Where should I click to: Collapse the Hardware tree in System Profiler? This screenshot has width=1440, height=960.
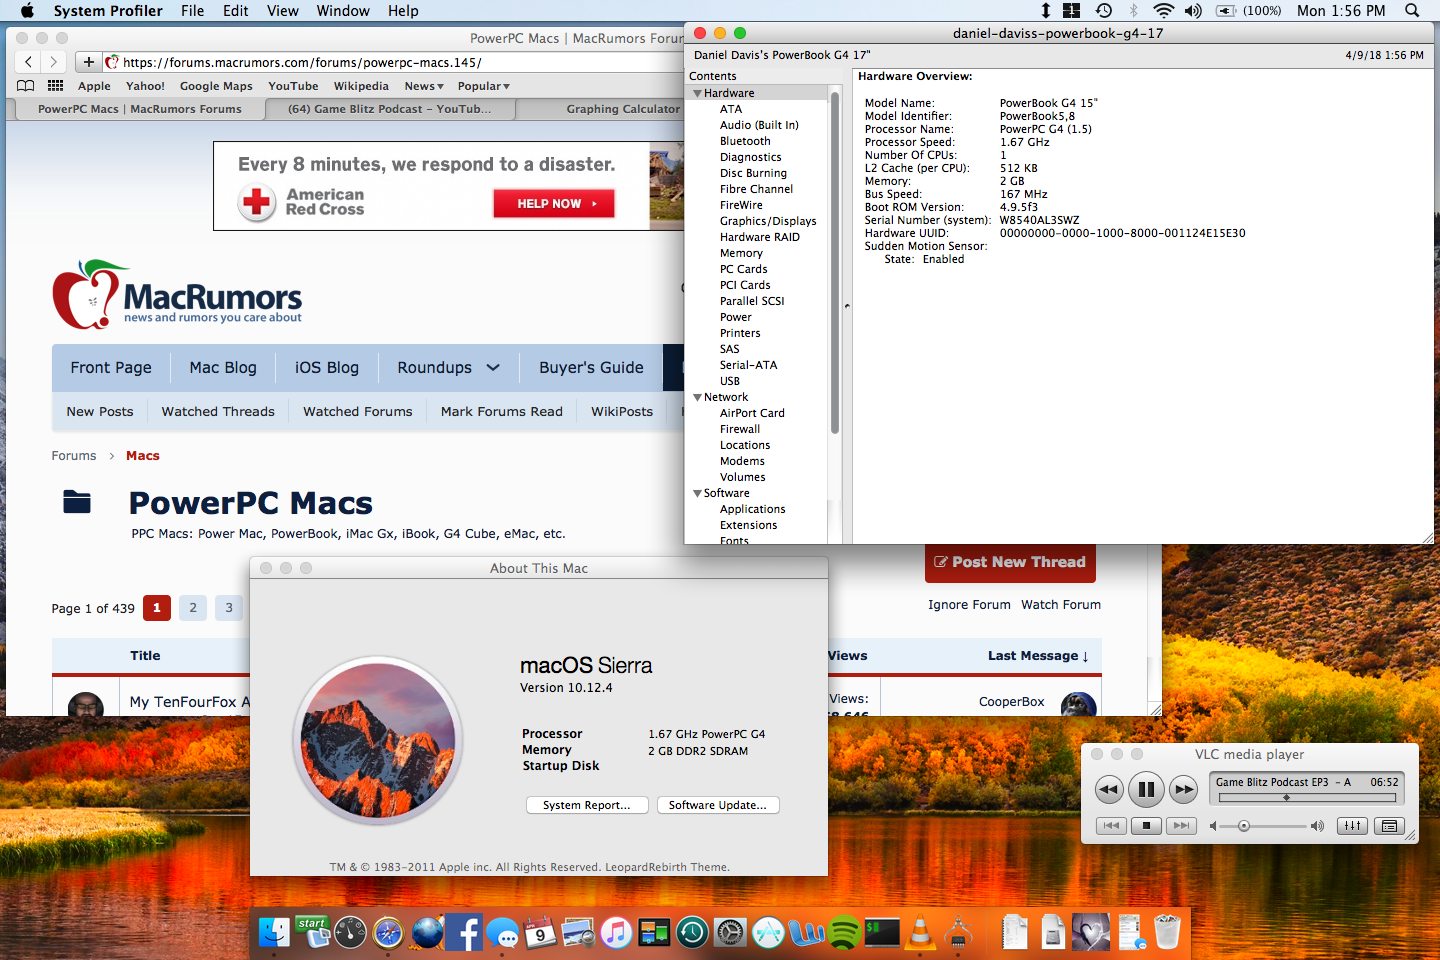tap(697, 93)
